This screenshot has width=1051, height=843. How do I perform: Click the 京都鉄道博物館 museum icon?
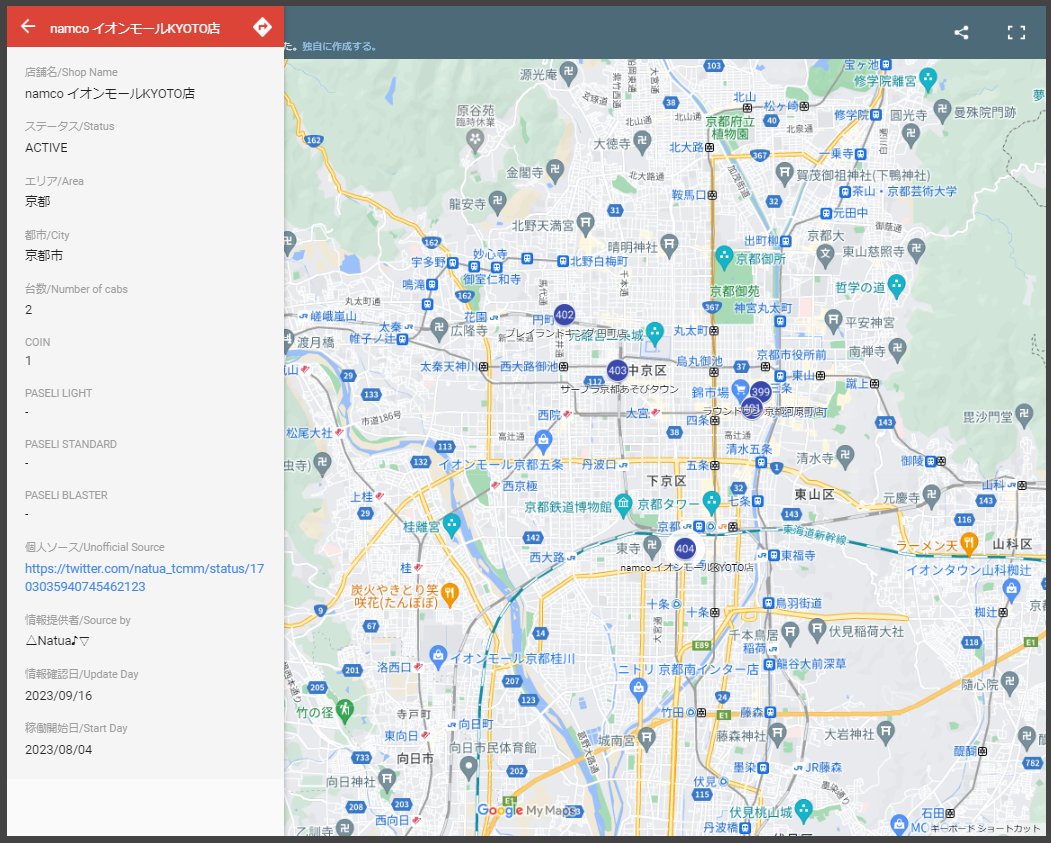click(x=623, y=507)
